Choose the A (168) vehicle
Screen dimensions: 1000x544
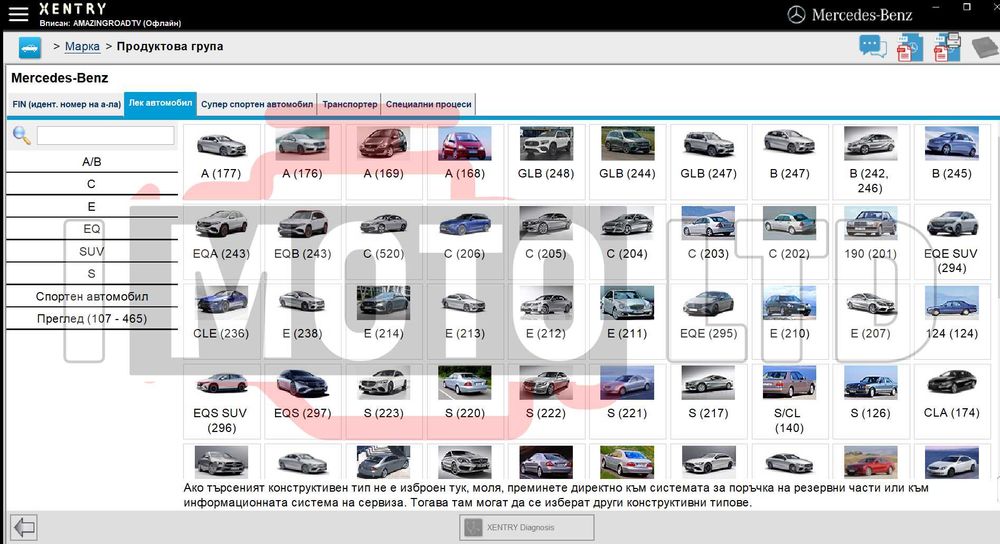pos(465,162)
